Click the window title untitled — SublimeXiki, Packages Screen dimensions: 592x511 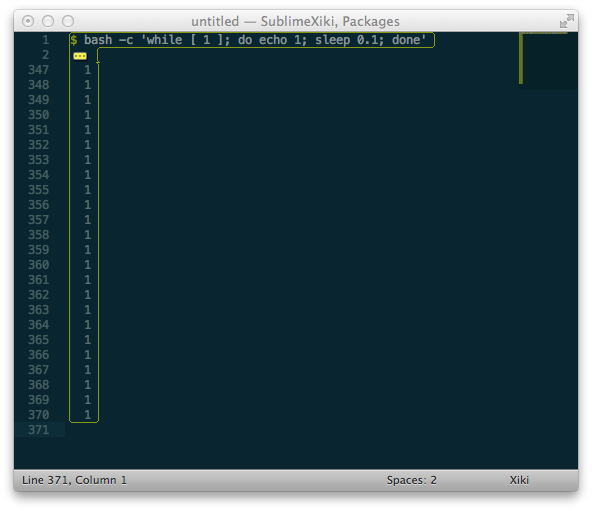point(295,22)
